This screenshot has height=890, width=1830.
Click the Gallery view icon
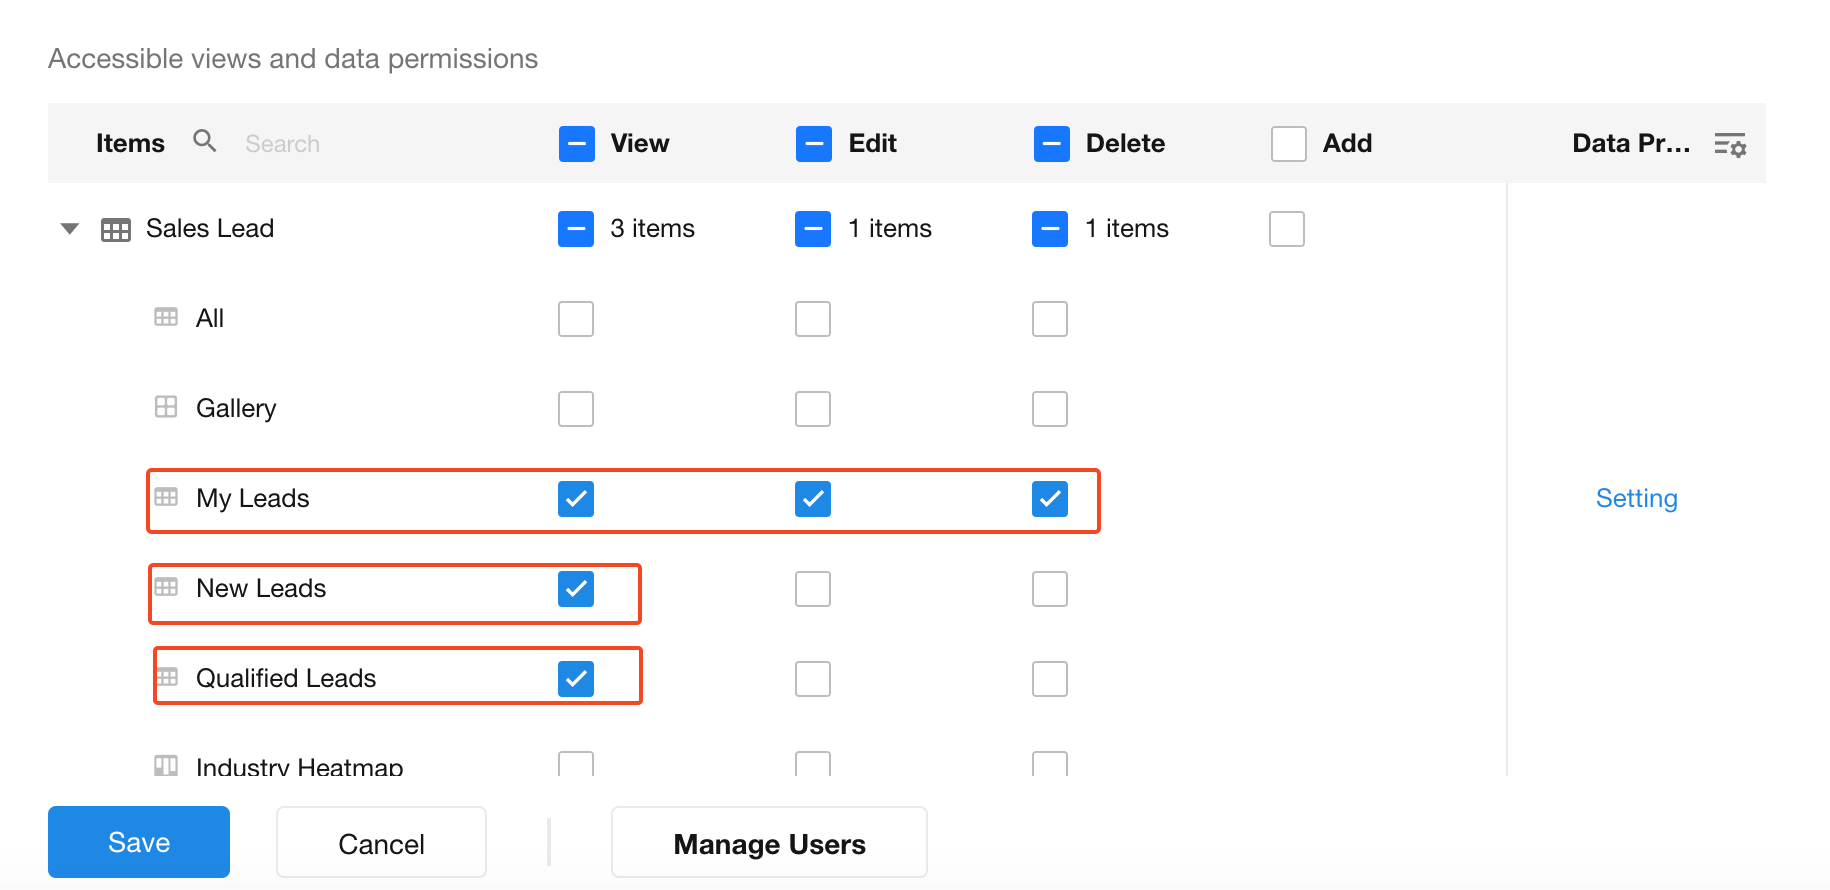(166, 407)
